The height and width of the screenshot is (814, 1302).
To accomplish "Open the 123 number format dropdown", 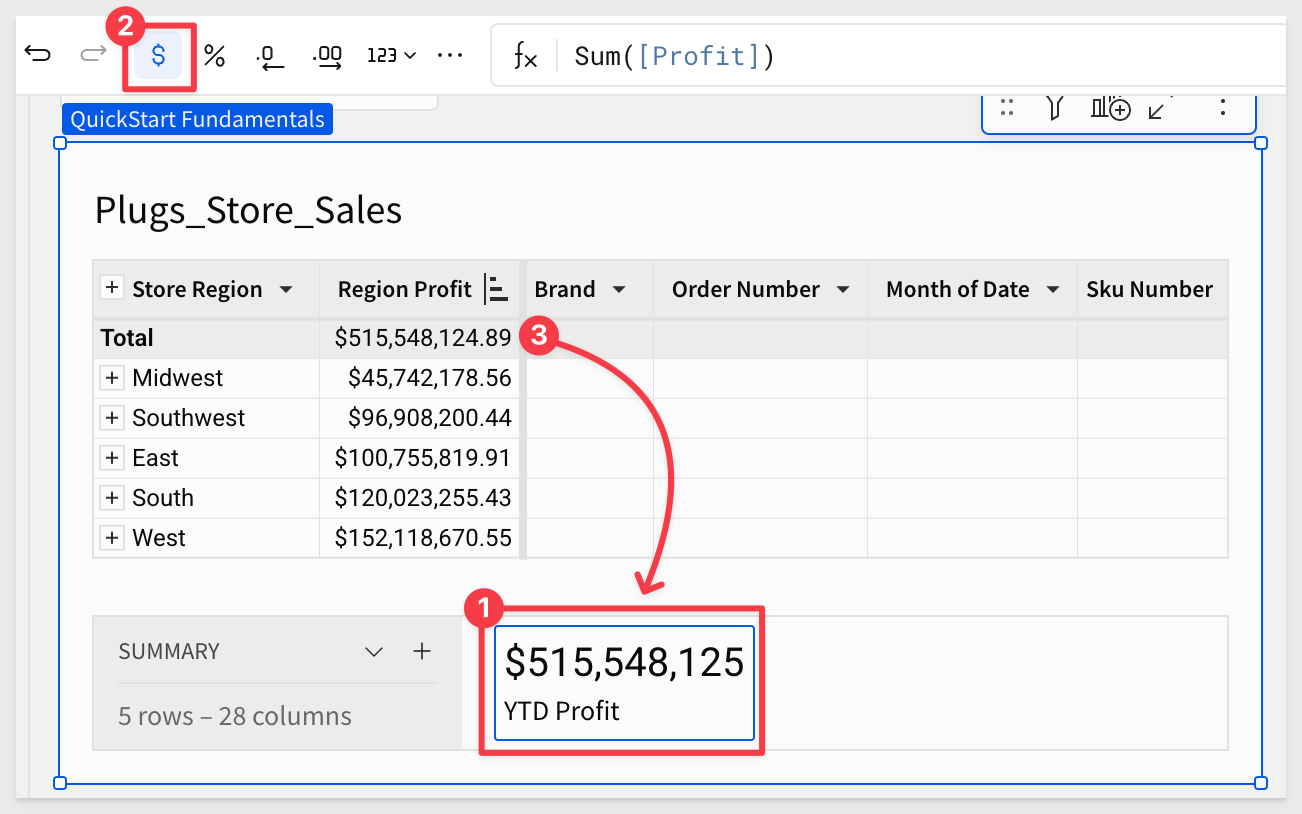I will point(391,56).
